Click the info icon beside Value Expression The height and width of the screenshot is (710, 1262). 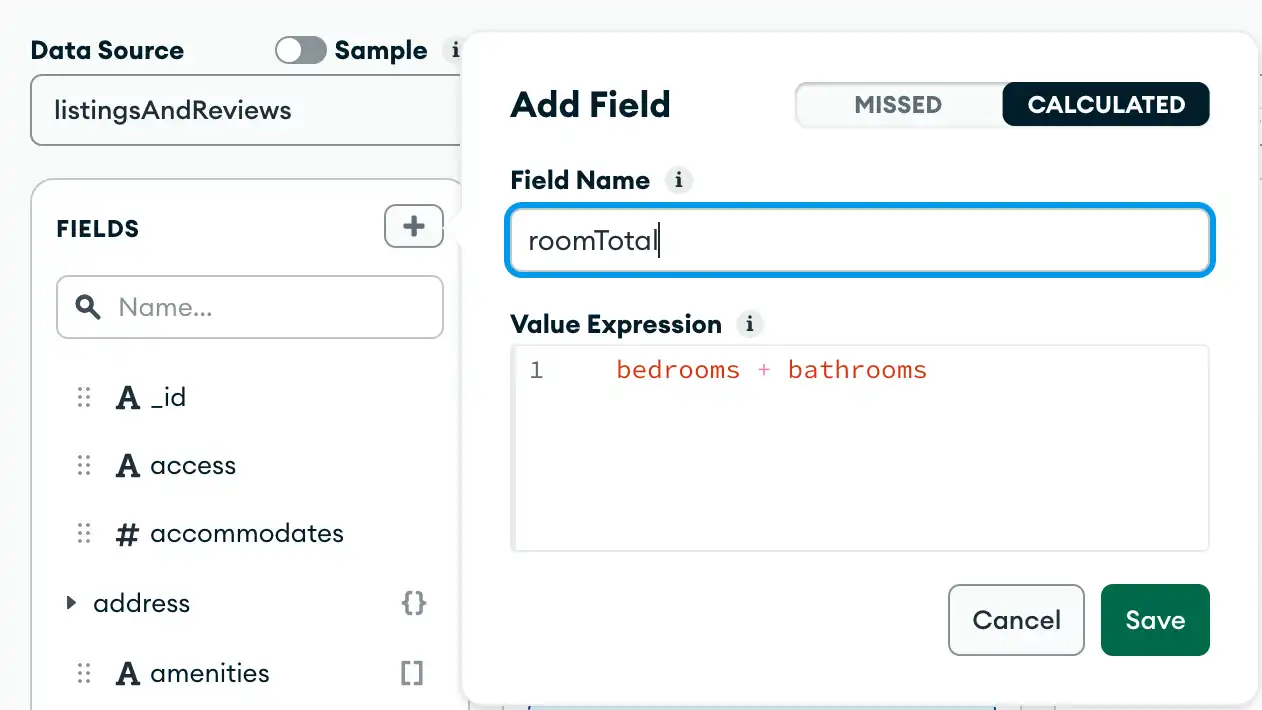click(x=750, y=324)
